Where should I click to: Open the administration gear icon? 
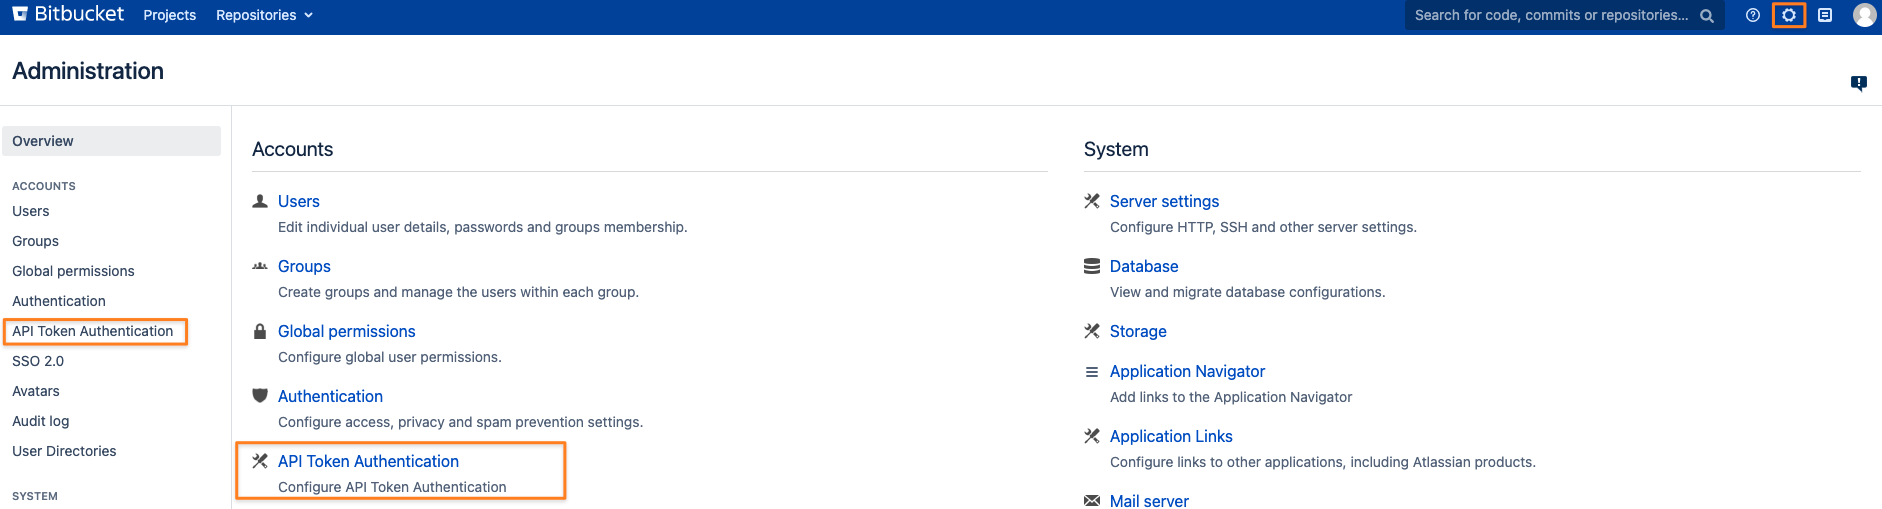(1789, 15)
